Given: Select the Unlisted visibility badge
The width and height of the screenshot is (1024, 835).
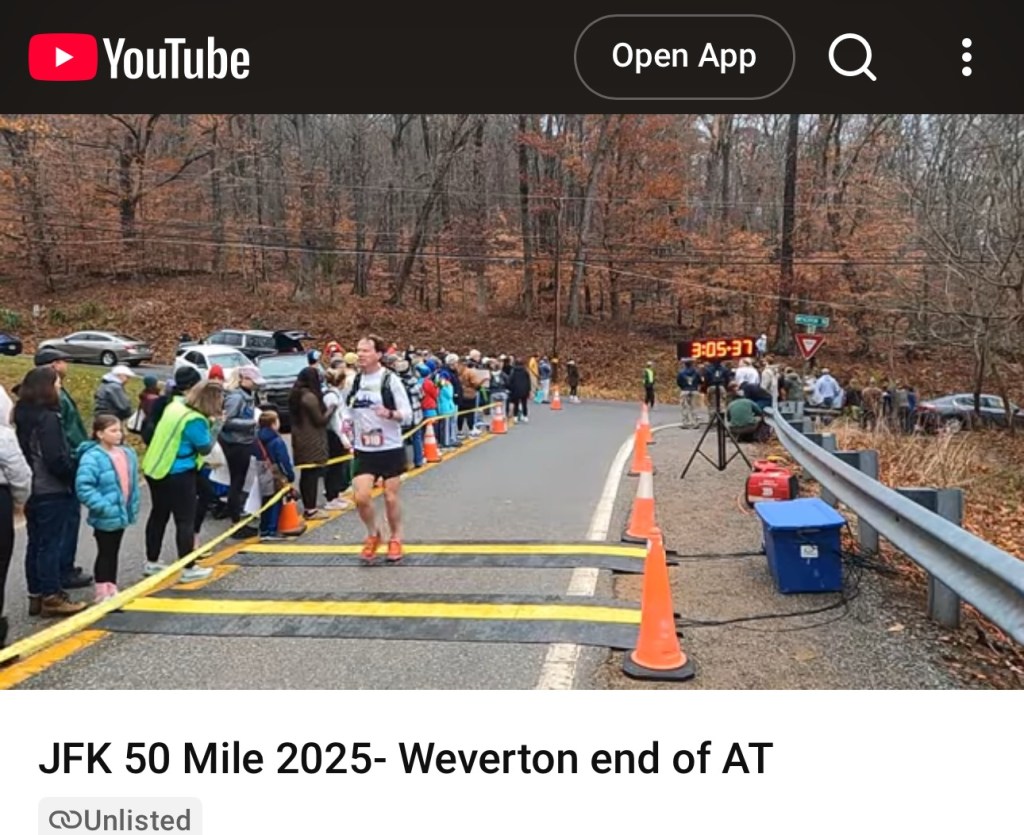Looking at the screenshot, I should point(120,817).
